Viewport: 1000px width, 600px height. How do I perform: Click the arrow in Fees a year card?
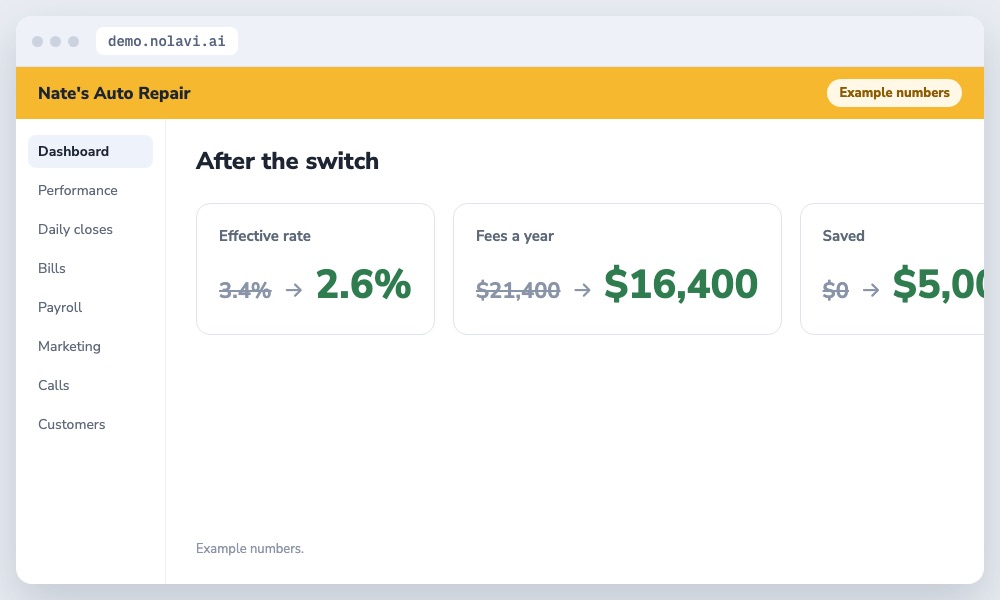click(x=582, y=290)
